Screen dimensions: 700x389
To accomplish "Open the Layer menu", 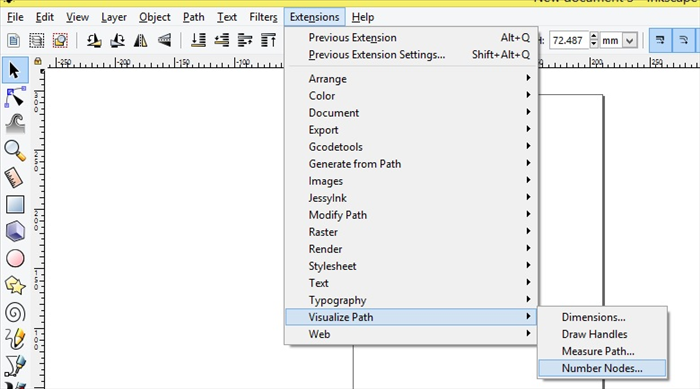I will (x=114, y=17).
